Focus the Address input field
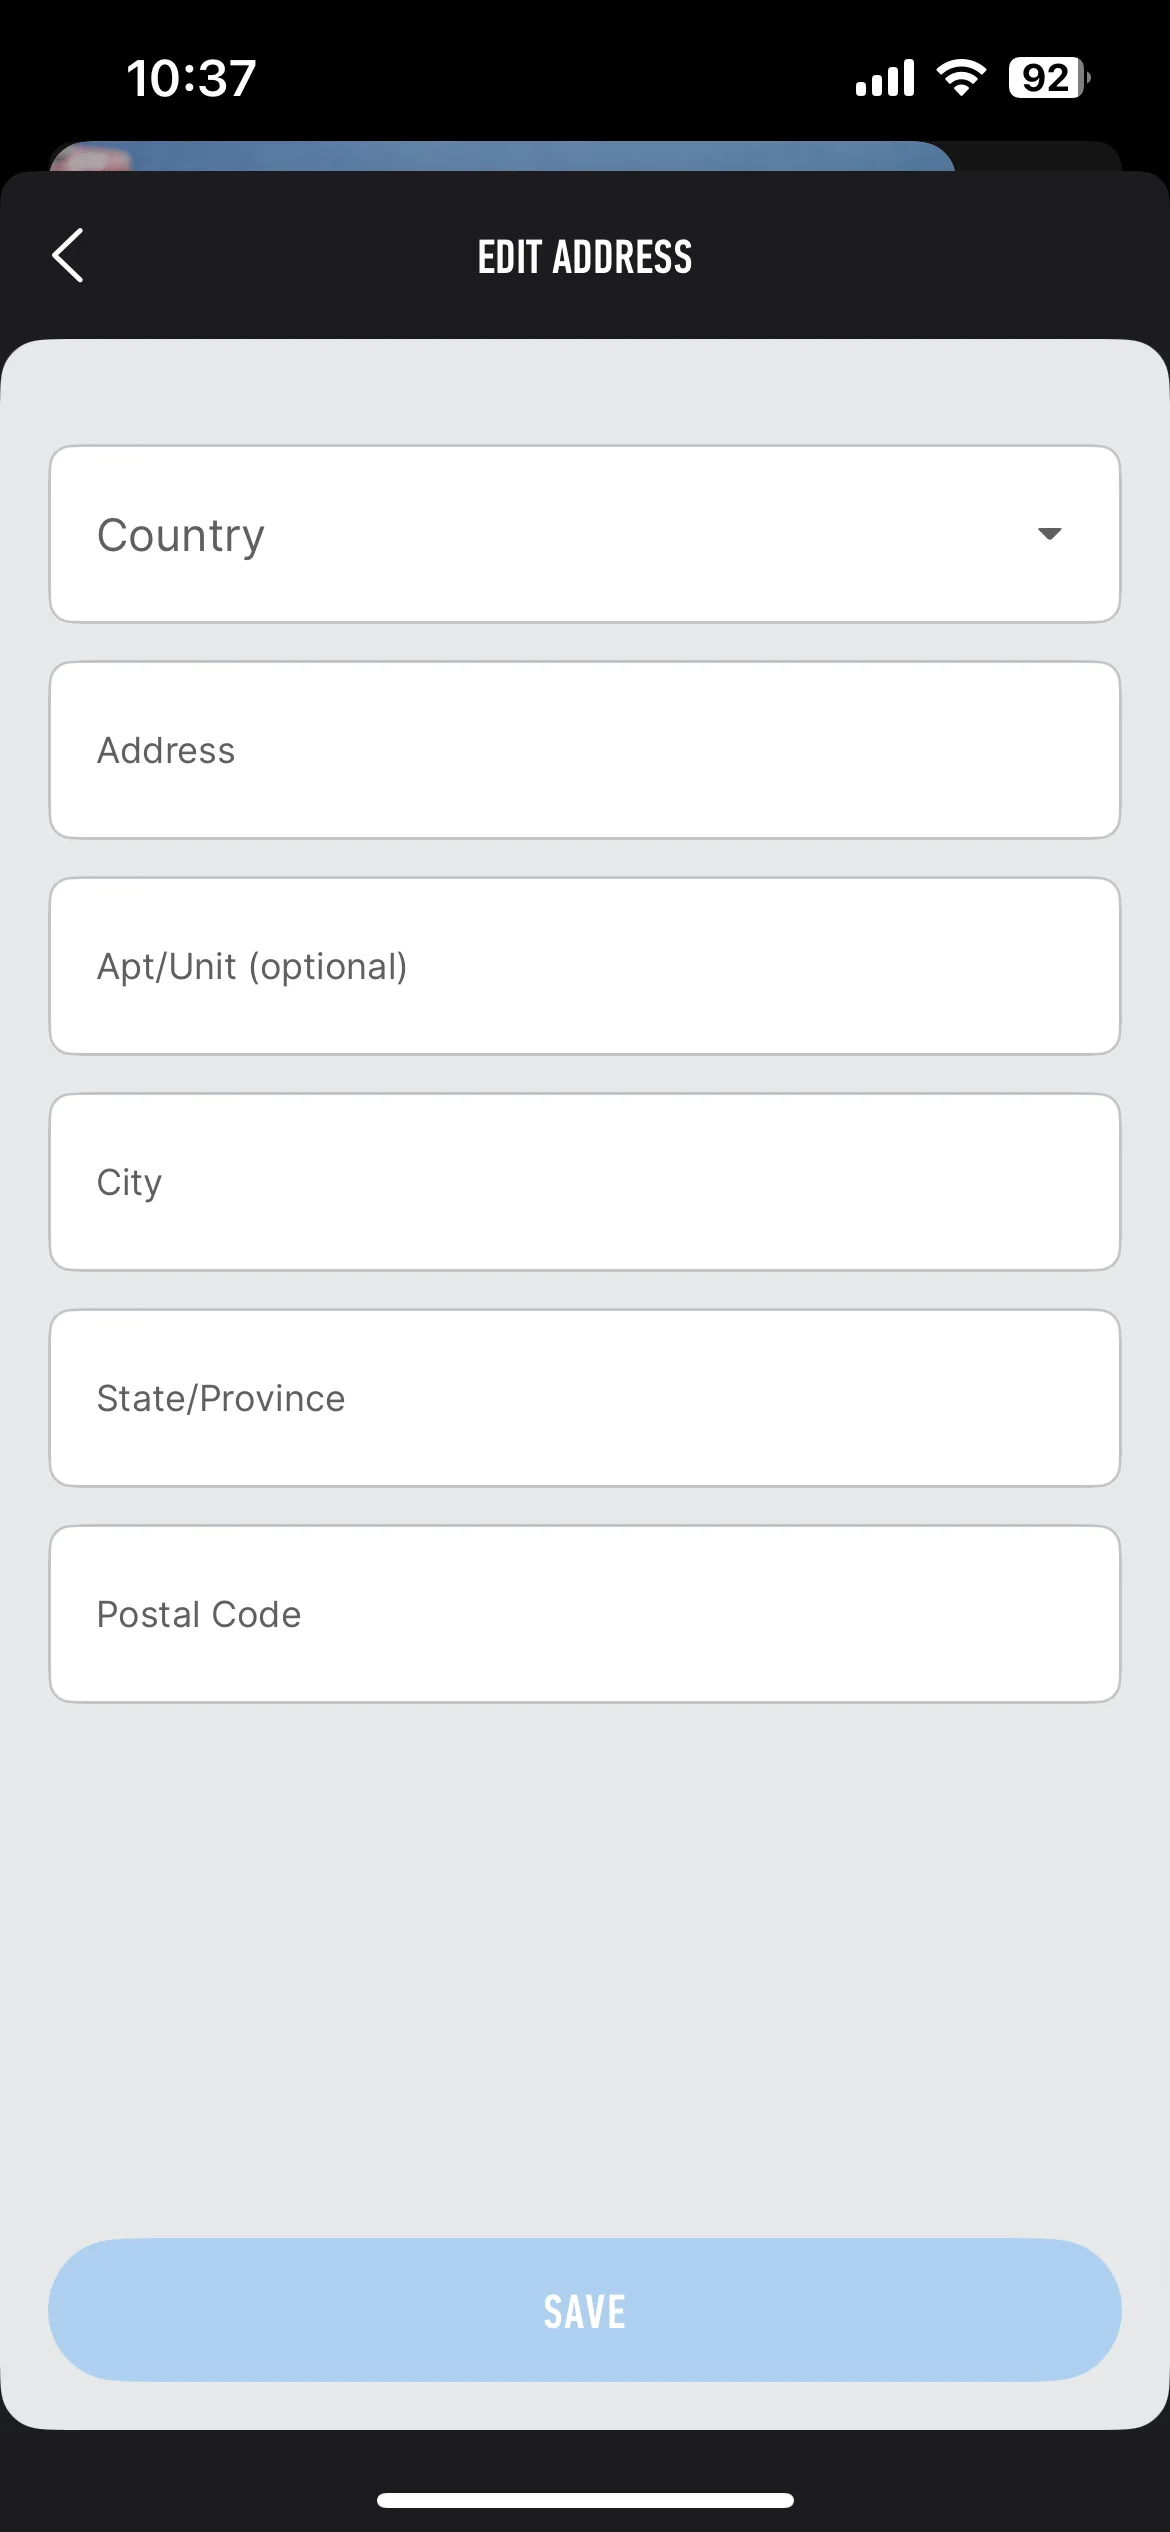The width and height of the screenshot is (1170, 2532). coord(585,750)
